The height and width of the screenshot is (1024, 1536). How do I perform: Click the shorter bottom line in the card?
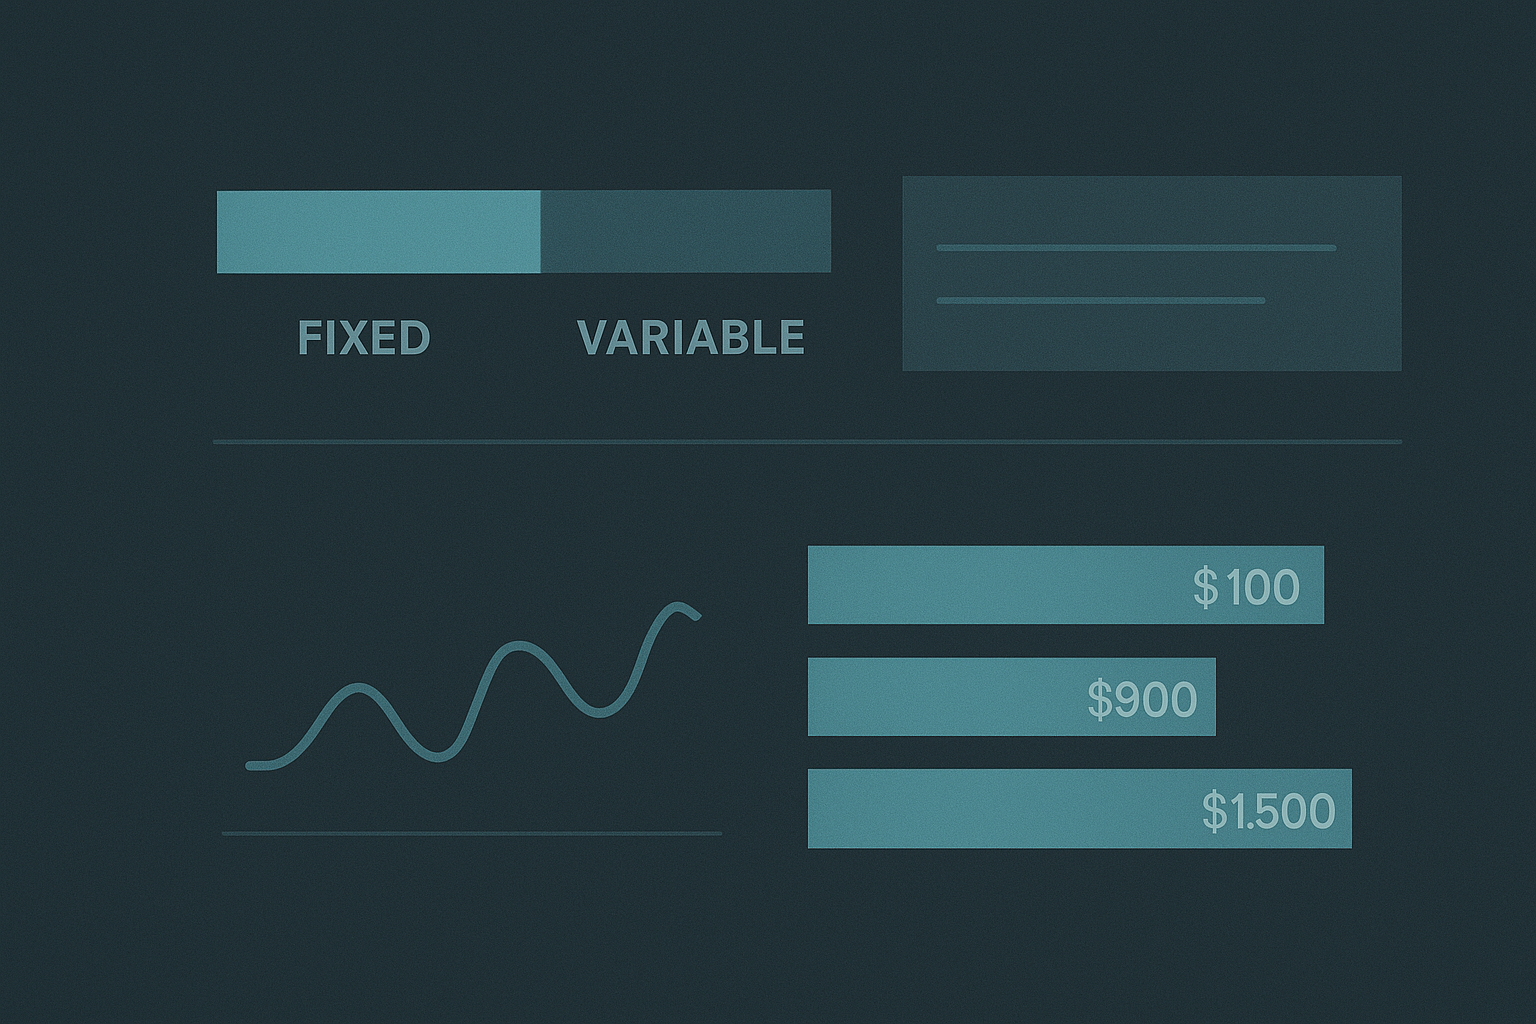pyautogui.click(x=1101, y=300)
